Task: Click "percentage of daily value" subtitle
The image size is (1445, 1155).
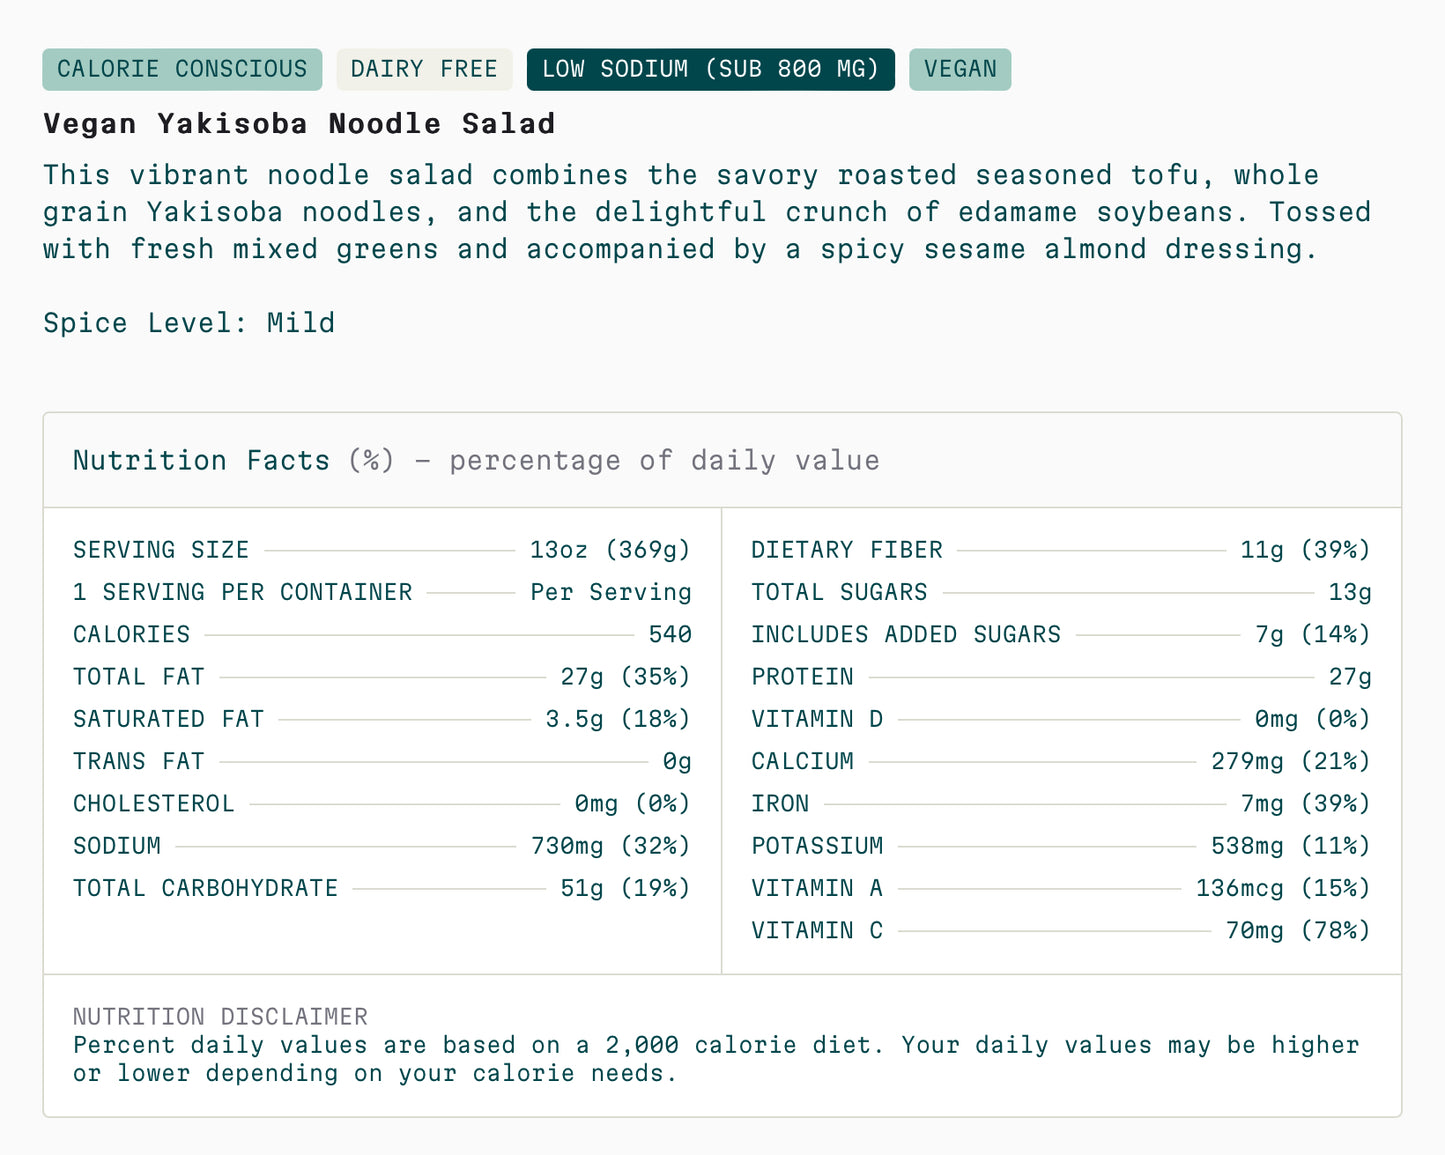Action: click(x=664, y=461)
